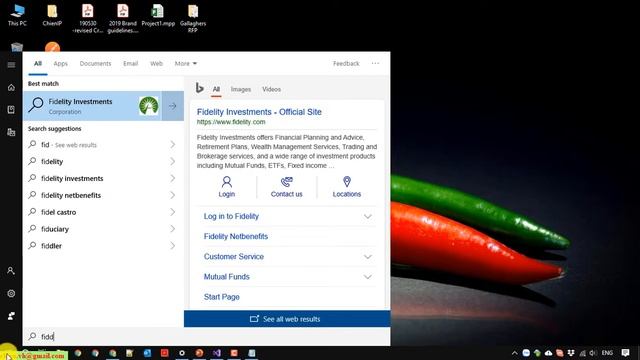
Task: Open the Start Page link
Action: pos(222,297)
